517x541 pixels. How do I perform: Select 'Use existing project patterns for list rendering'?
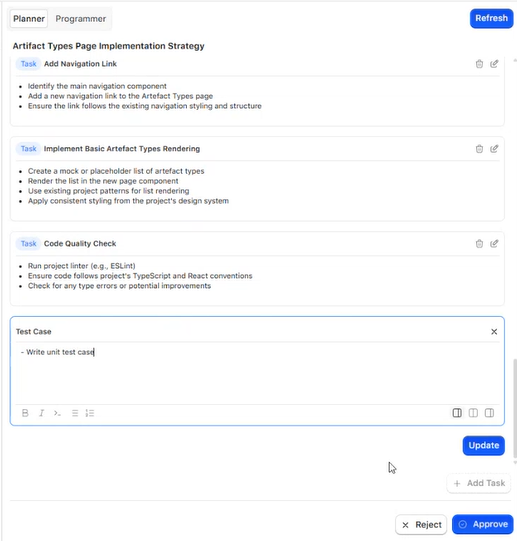point(108,191)
